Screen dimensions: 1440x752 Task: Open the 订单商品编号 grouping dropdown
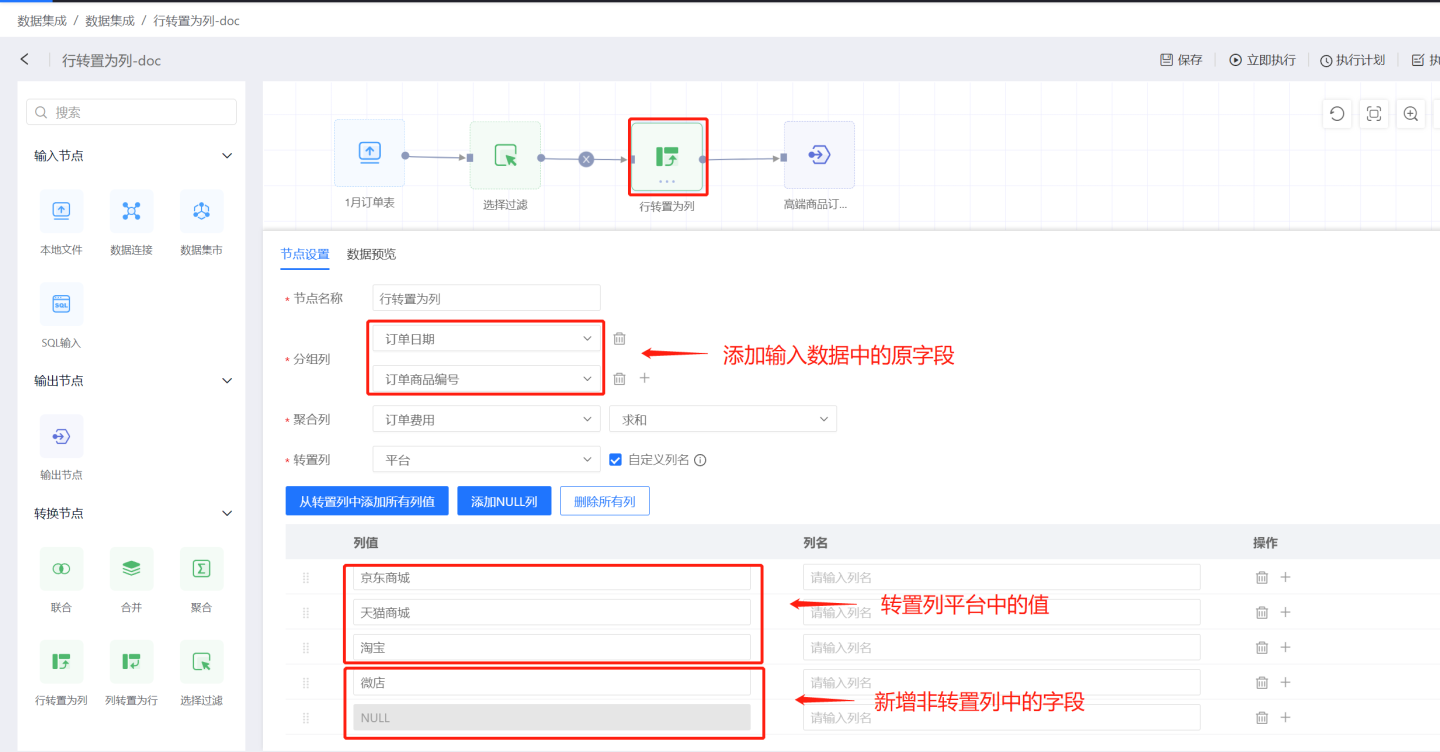pos(486,379)
